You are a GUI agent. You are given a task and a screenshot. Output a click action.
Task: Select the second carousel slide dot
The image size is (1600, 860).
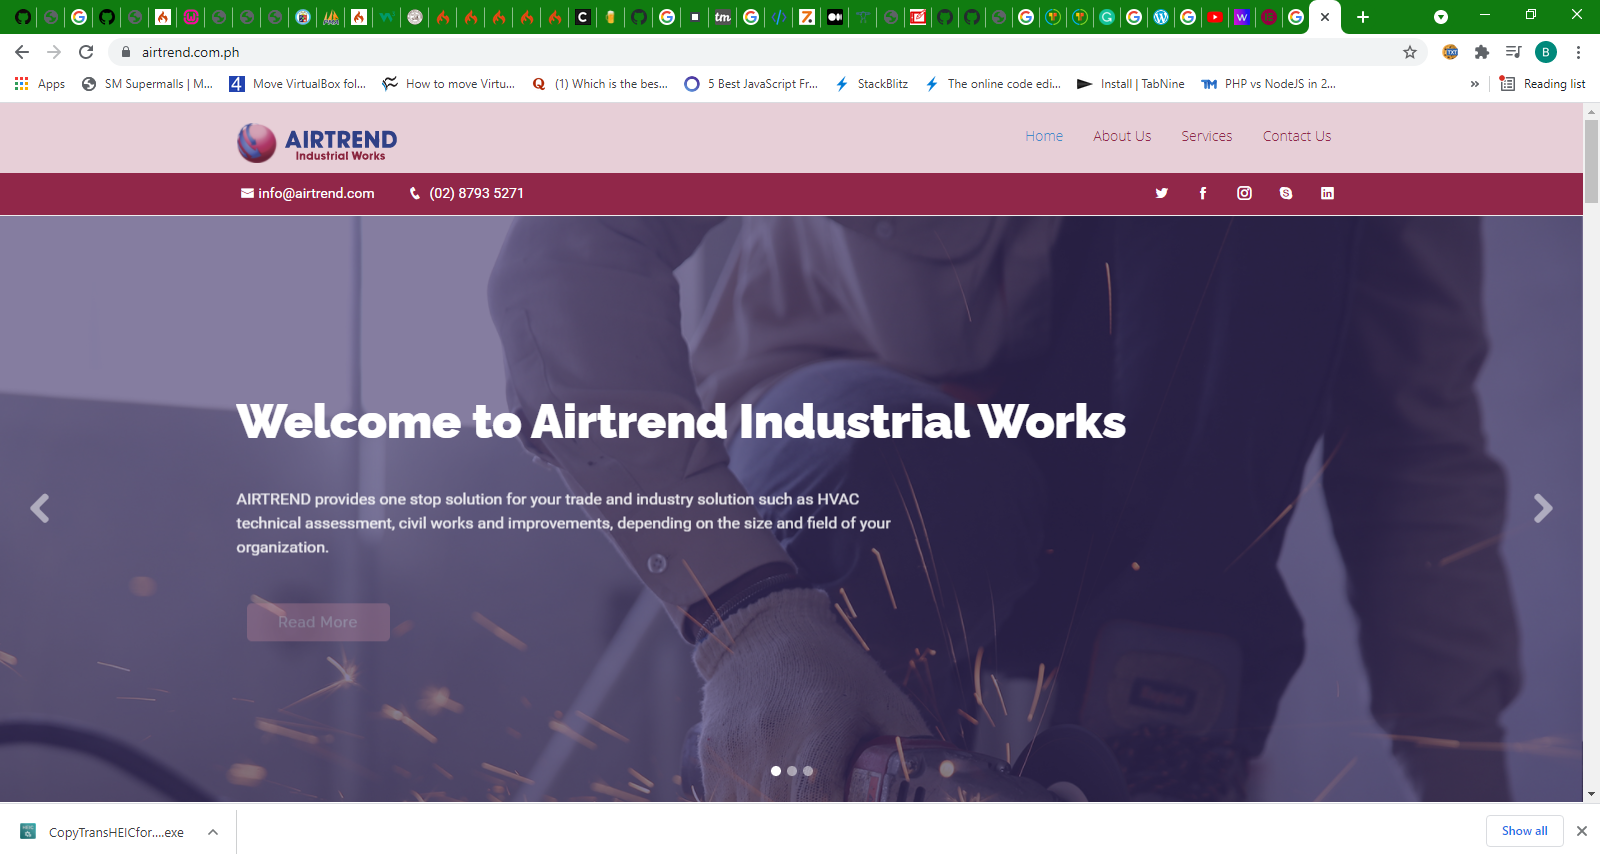click(792, 771)
